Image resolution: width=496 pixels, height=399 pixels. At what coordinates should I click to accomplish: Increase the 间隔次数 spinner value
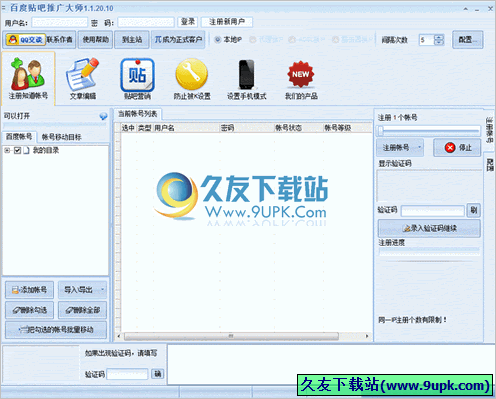pyautogui.click(x=439, y=37)
